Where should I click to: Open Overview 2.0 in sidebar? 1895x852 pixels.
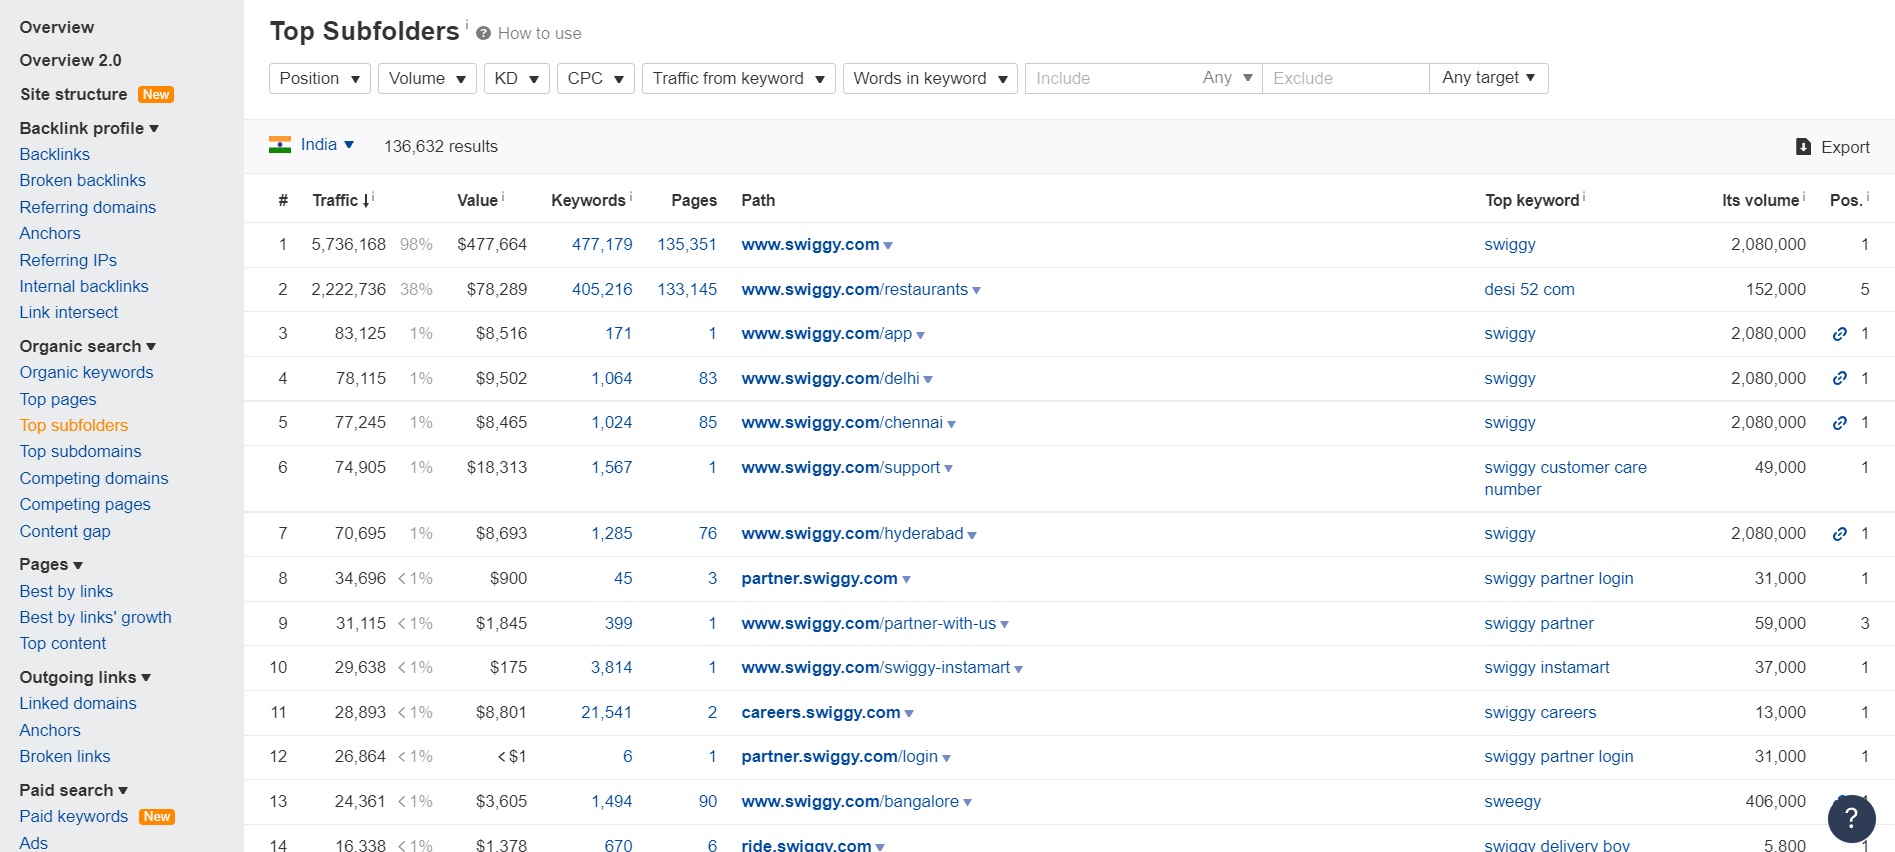(71, 60)
